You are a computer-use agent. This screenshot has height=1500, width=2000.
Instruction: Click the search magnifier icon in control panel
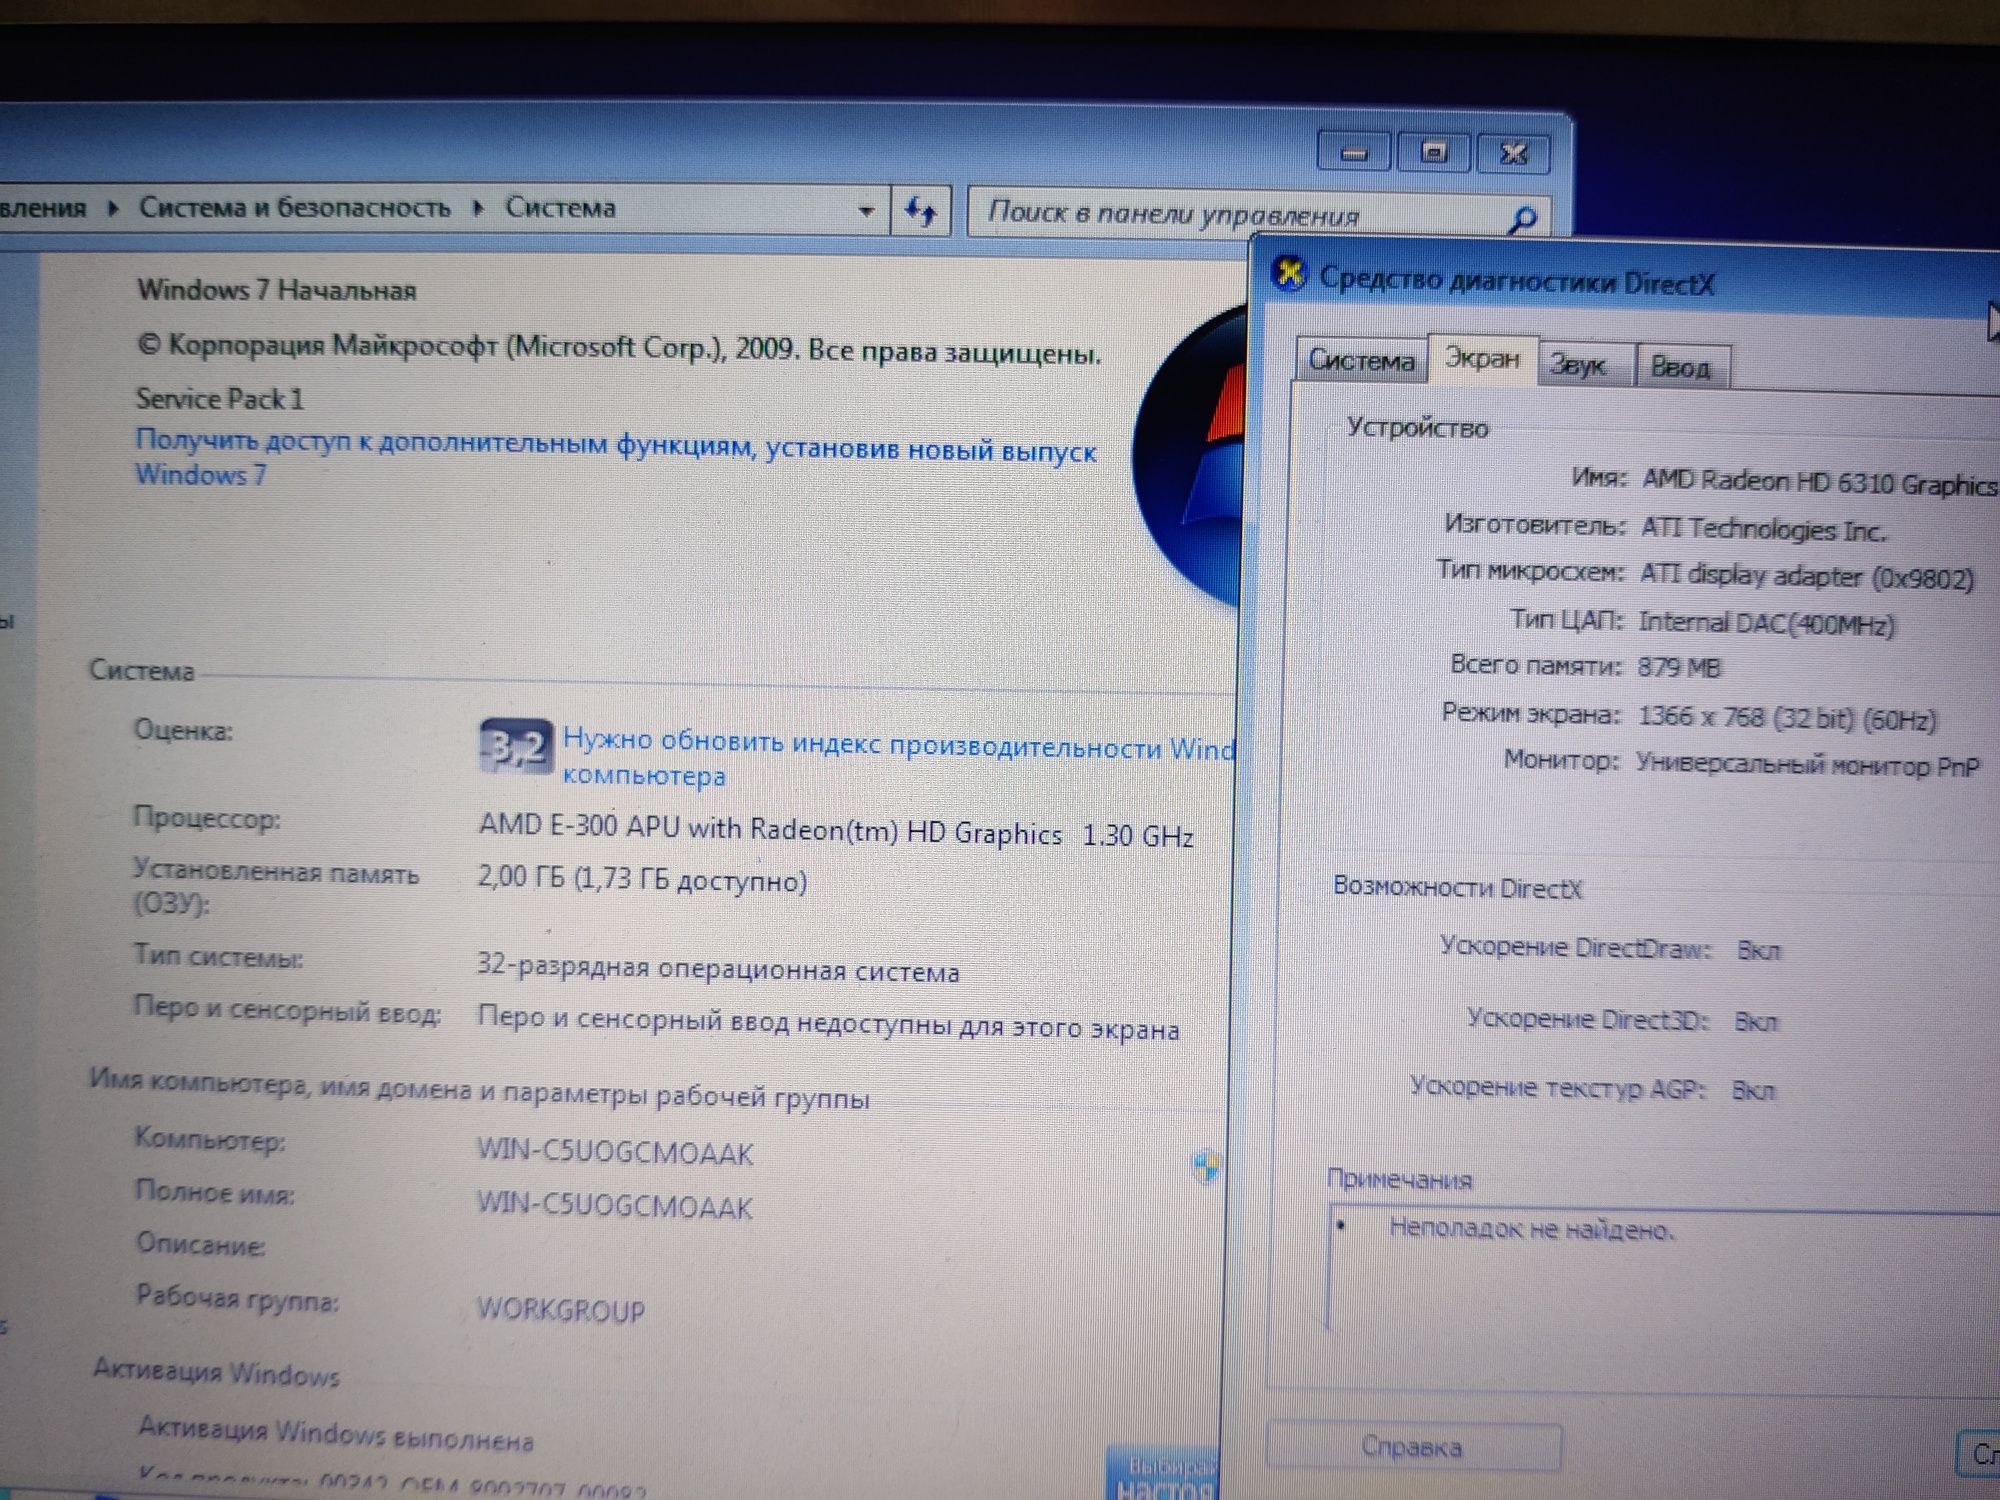coord(1522,218)
